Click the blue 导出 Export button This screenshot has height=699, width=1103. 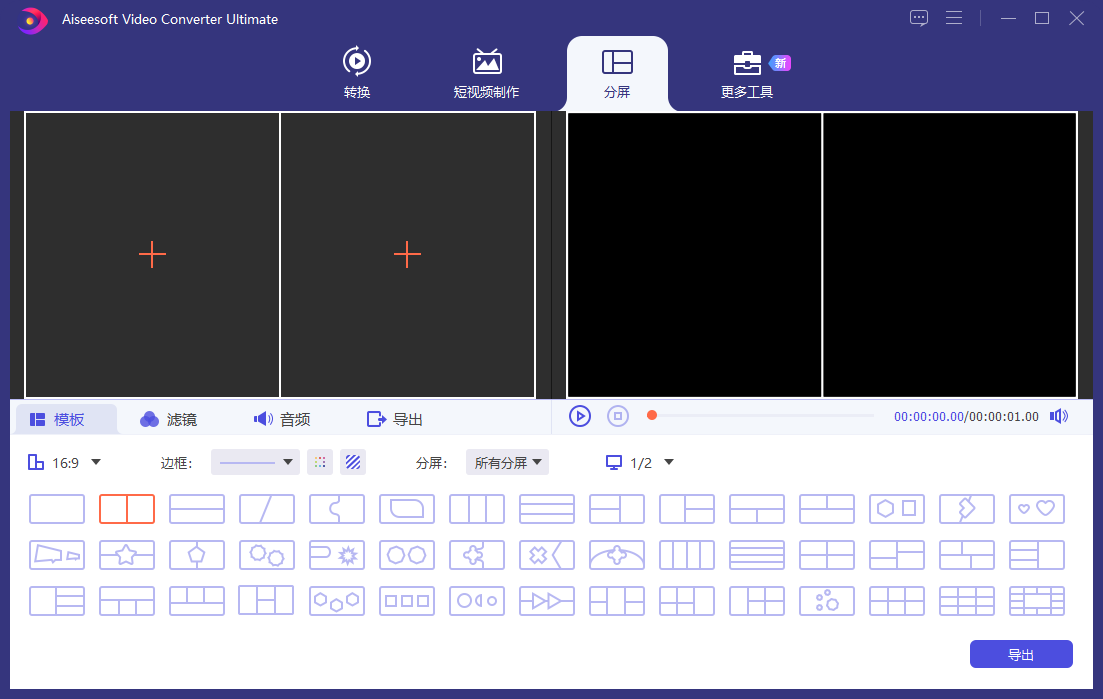[x=1021, y=654]
